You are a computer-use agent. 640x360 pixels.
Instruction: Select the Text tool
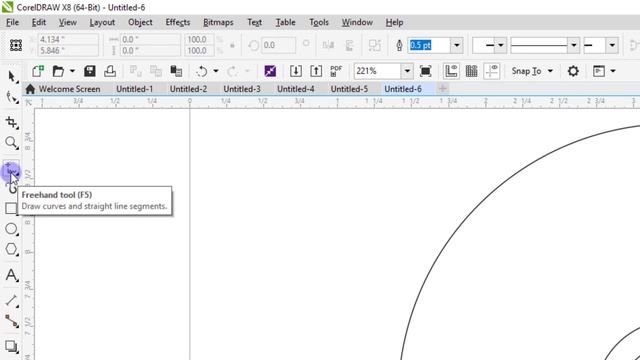[x=11, y=275]
